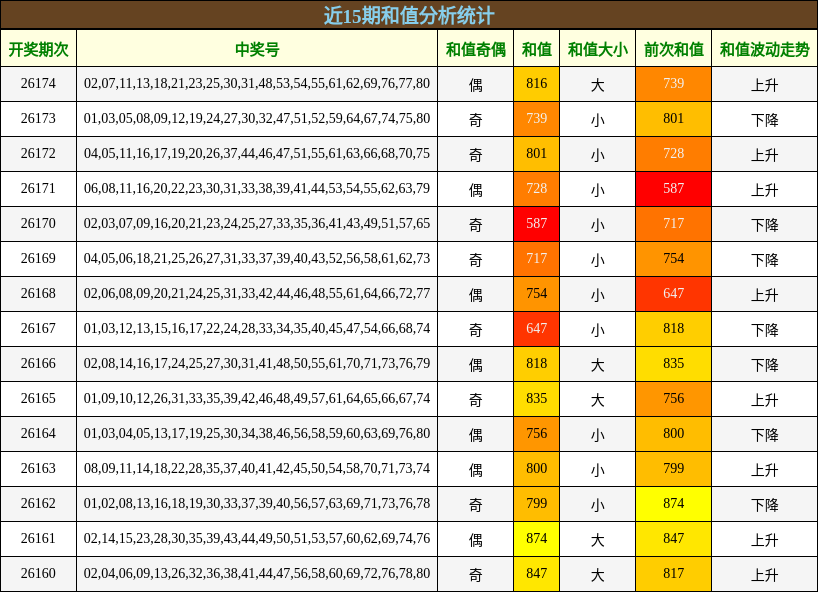Click the 下降 trend cell in row 26169

coord(765,259)
